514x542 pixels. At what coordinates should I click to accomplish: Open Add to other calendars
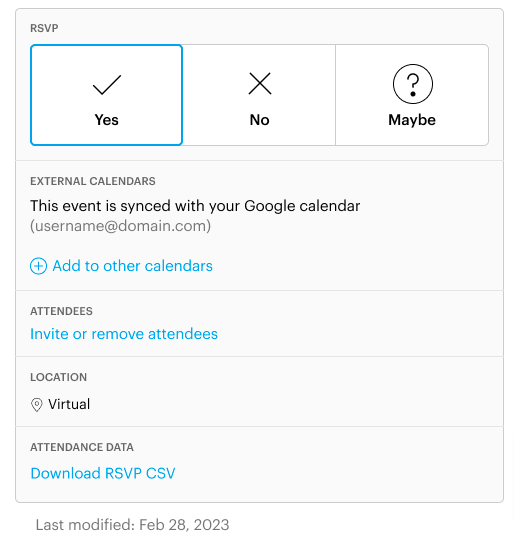(132, 266)
